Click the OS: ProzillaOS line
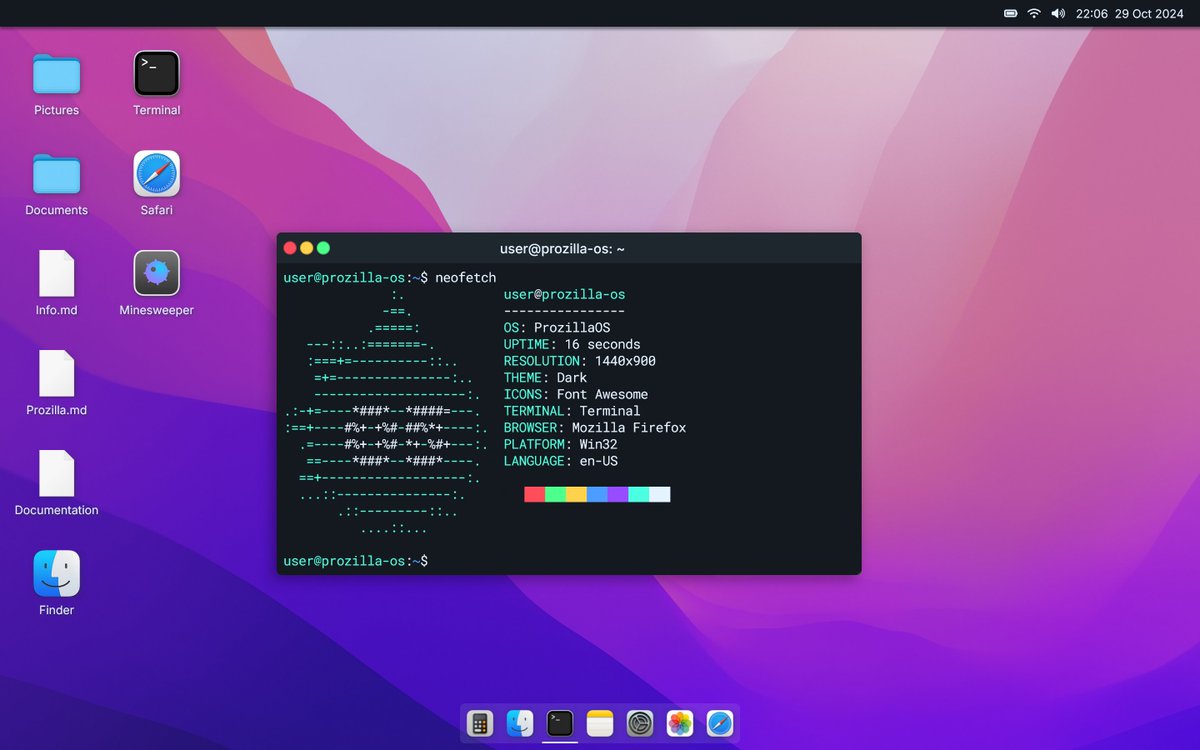 point(557,328)
